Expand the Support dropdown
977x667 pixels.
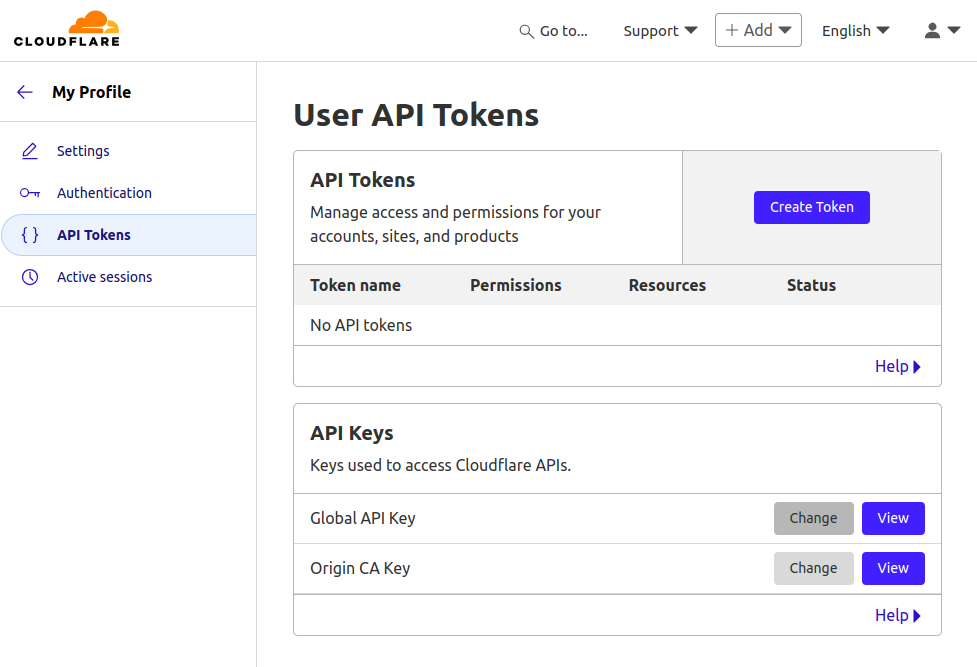click(659, 31)
